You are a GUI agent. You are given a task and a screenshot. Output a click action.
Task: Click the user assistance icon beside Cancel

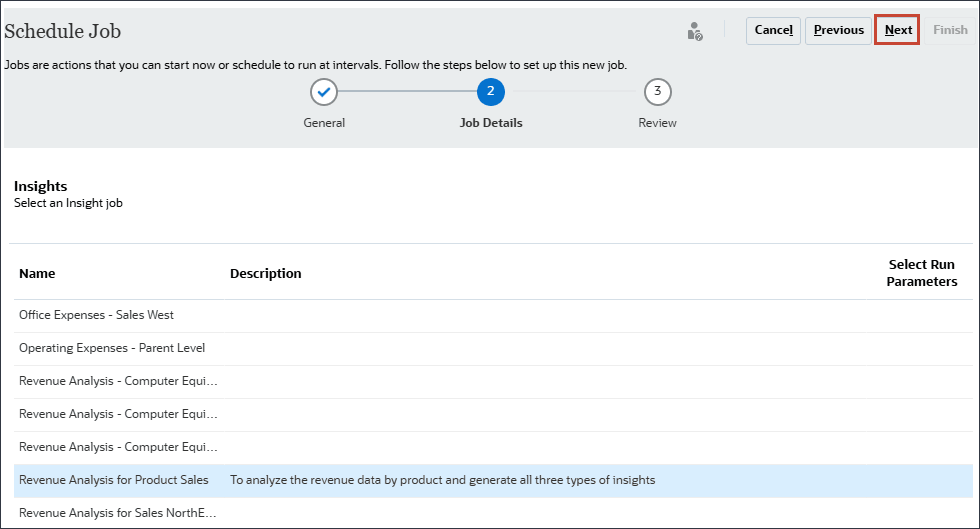click(695, 31)
